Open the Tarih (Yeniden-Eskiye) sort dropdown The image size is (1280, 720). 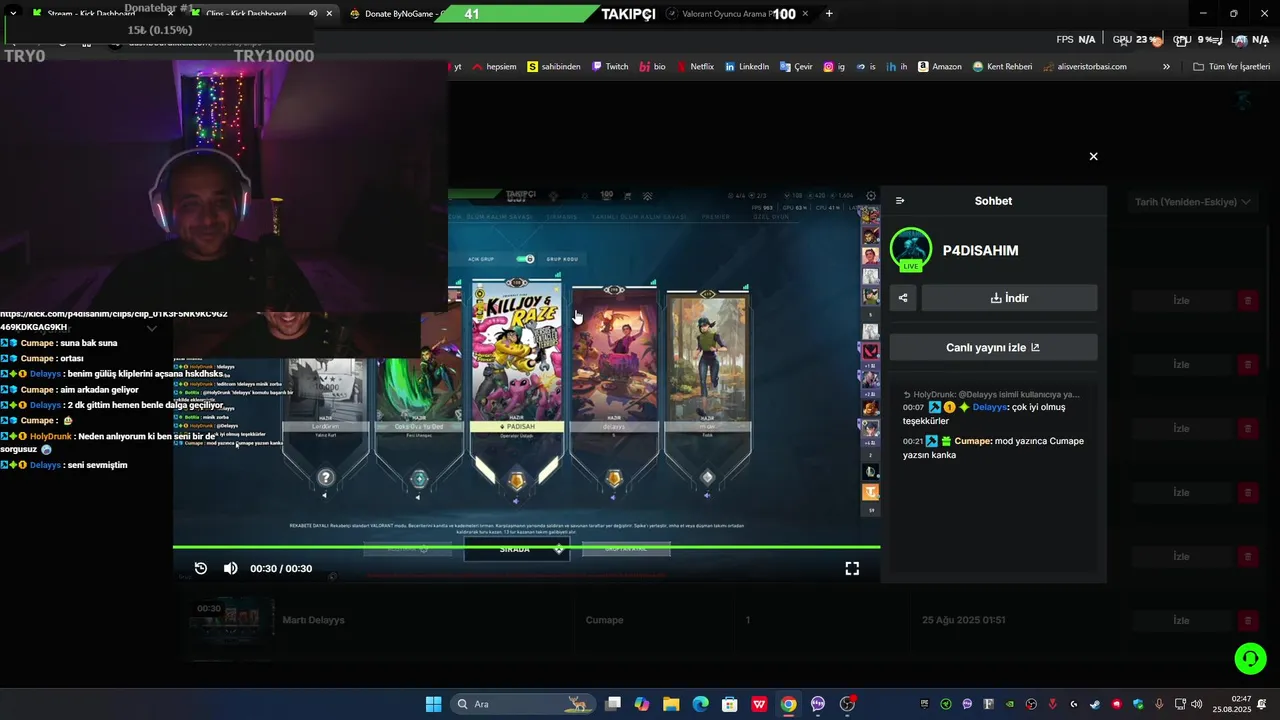pyautogui.click(x=1192, y=202)
